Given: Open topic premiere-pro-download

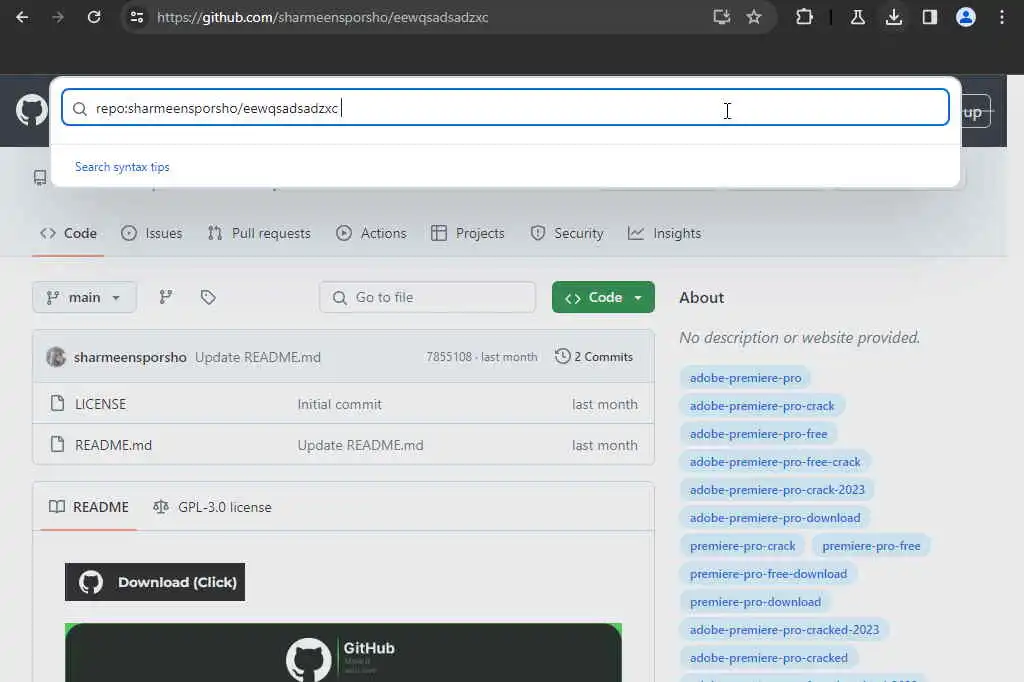Looking at the screenshot, I should (755, 602).
